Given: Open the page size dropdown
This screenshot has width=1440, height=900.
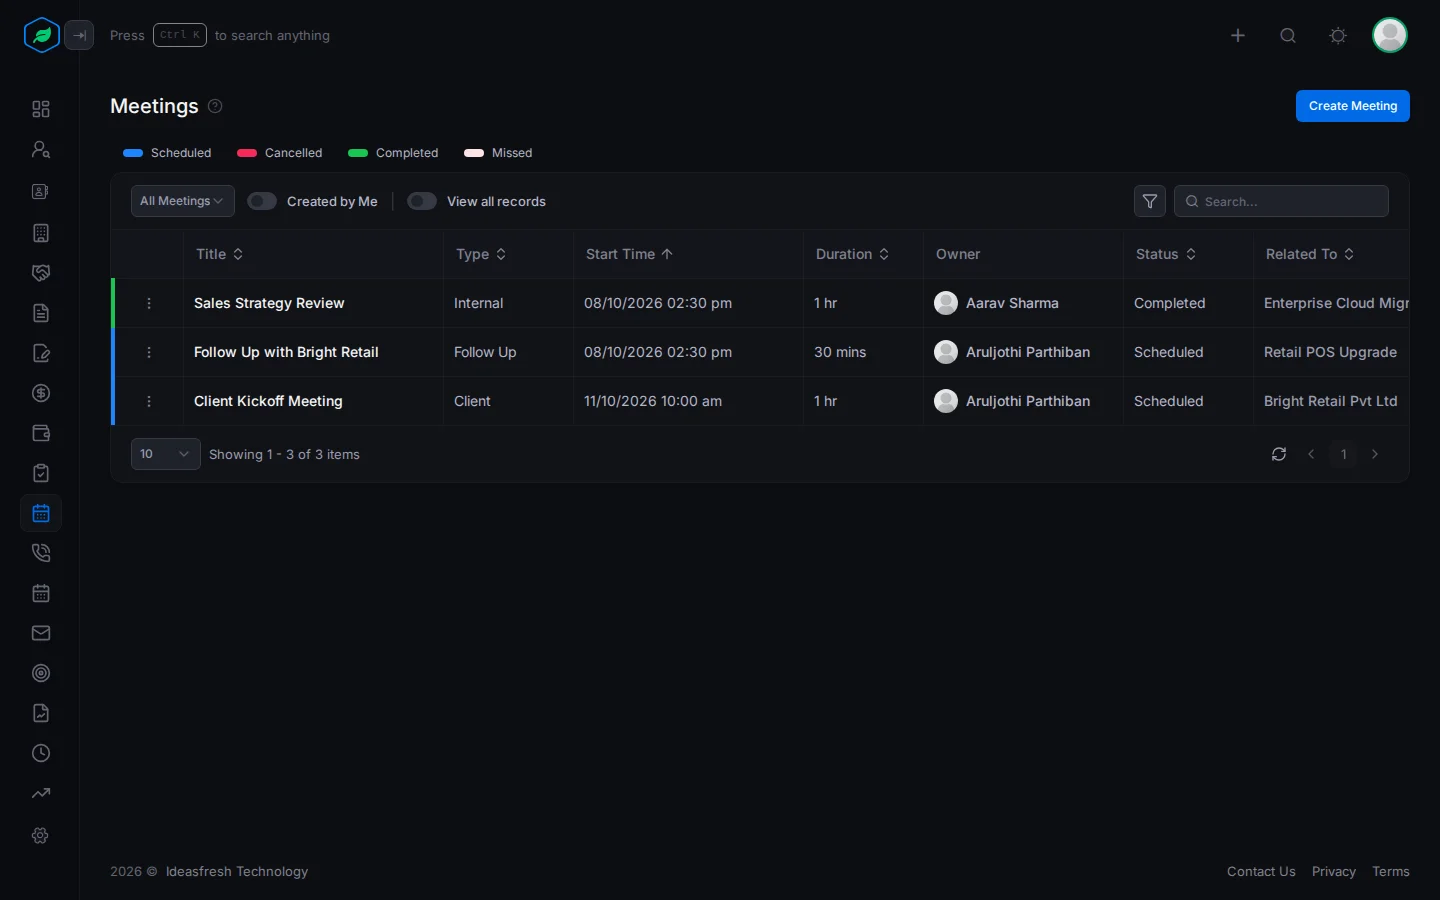Looking at the screenshot, I should pyautogui.click(x=166, y=454).
